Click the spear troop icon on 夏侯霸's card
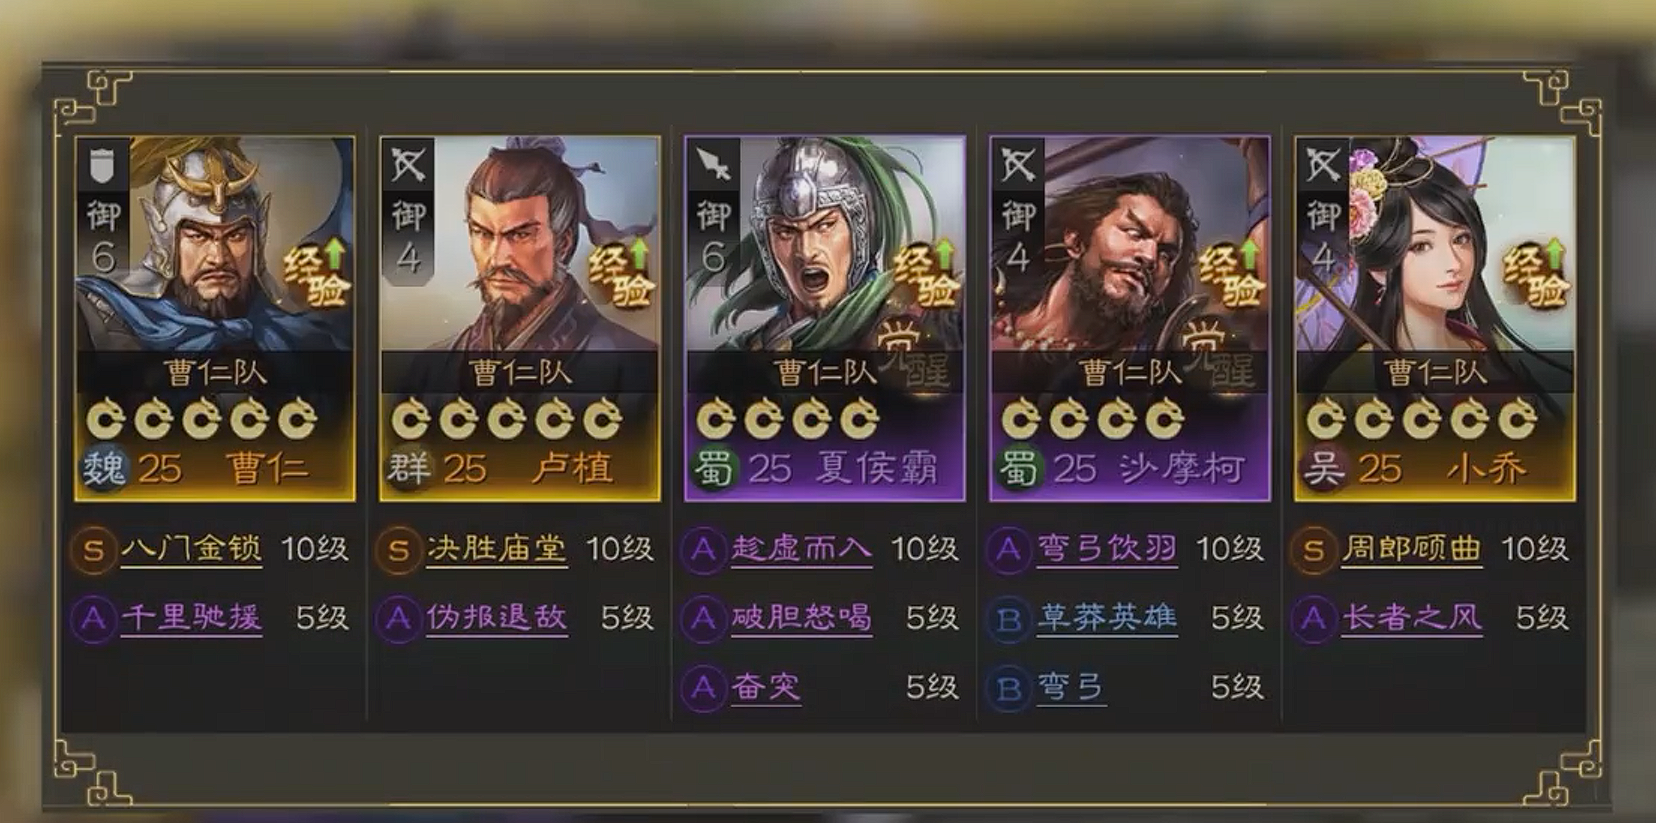This screenshot has width=1656, height=823. coord(713,165)
